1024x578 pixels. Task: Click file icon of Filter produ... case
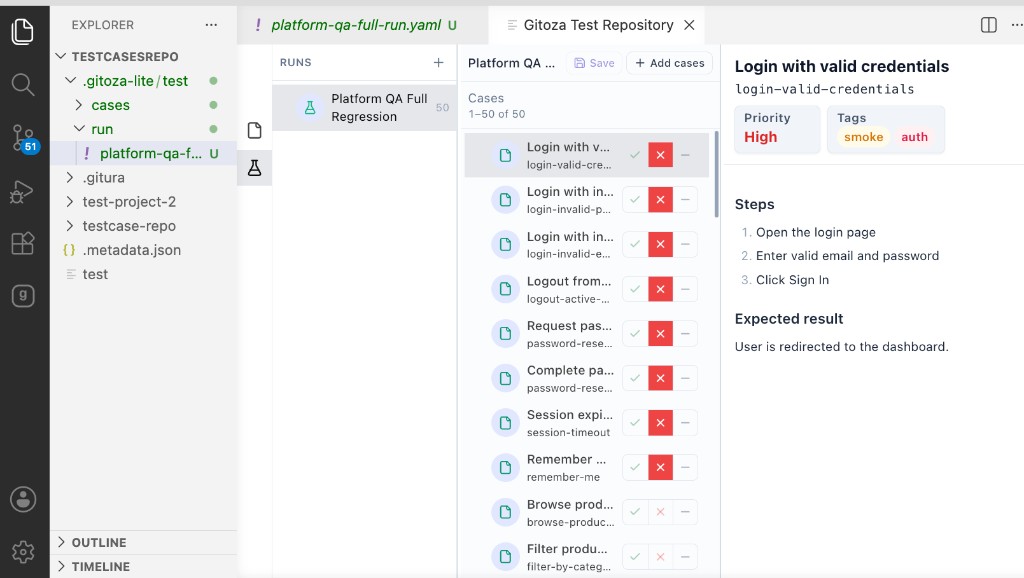[x=505, y=556]
